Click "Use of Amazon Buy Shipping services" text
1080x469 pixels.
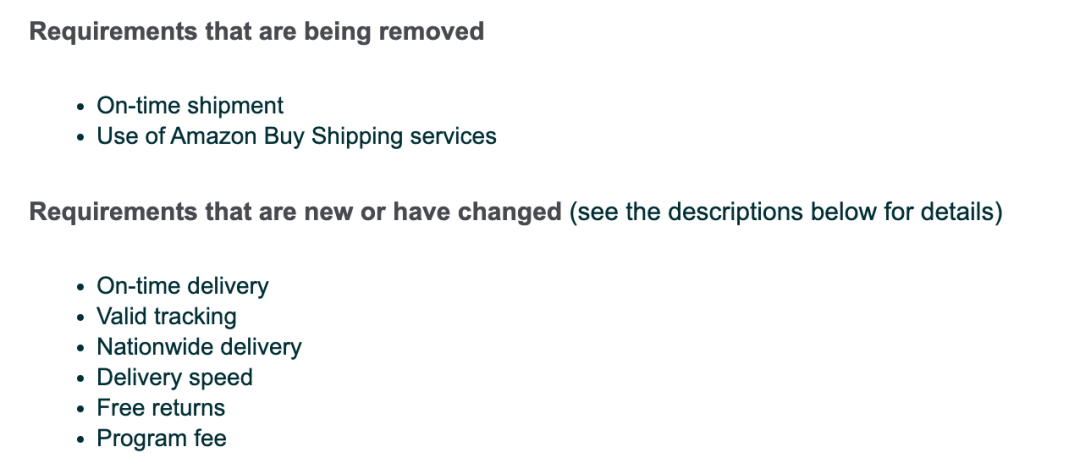point(296,136)
